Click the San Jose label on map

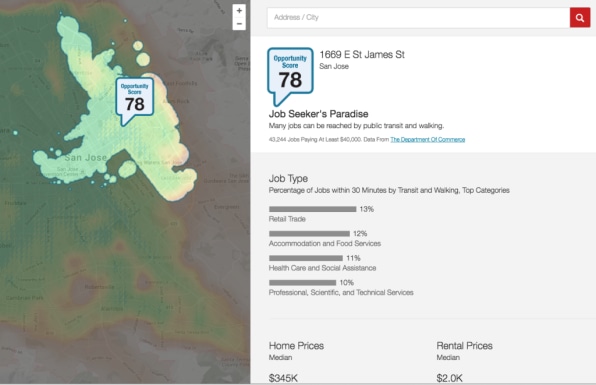(86, 157)
